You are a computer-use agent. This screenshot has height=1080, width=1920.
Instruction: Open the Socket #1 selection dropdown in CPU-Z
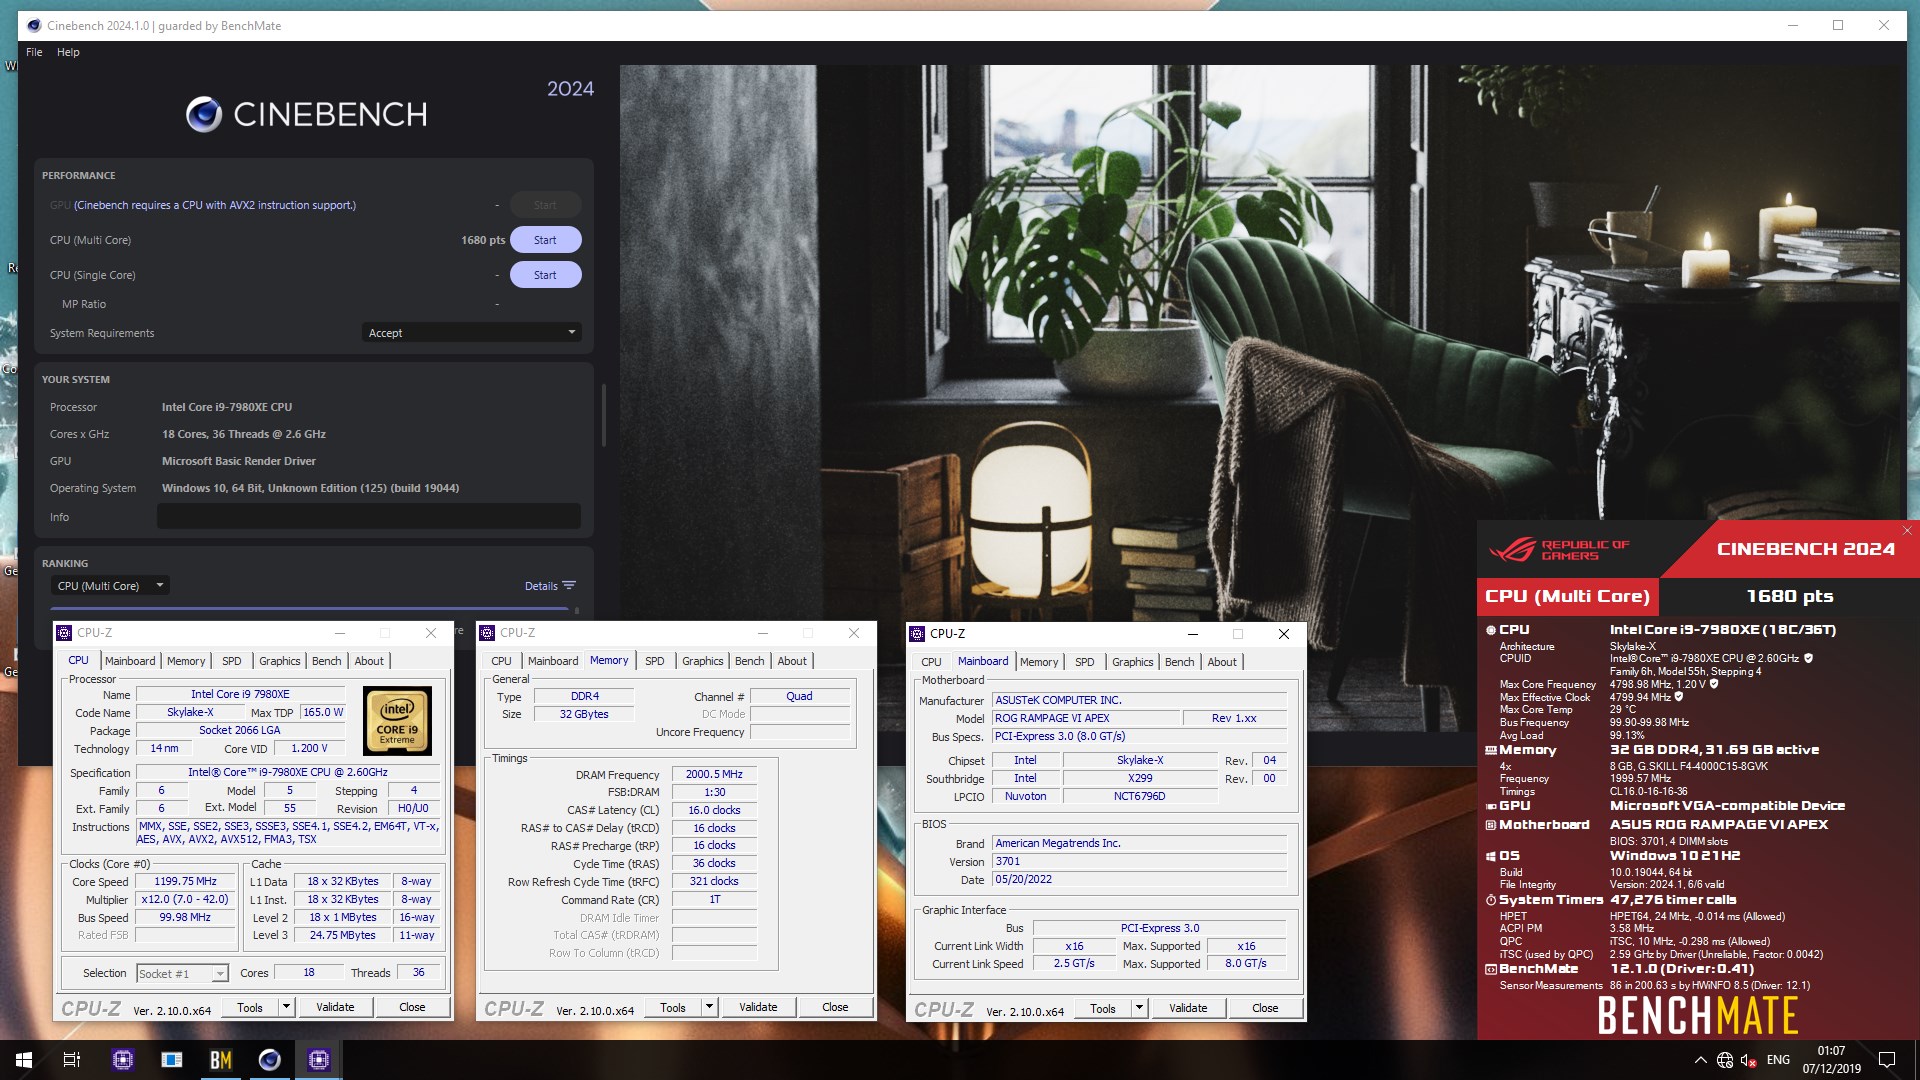[x=182, y=974]
